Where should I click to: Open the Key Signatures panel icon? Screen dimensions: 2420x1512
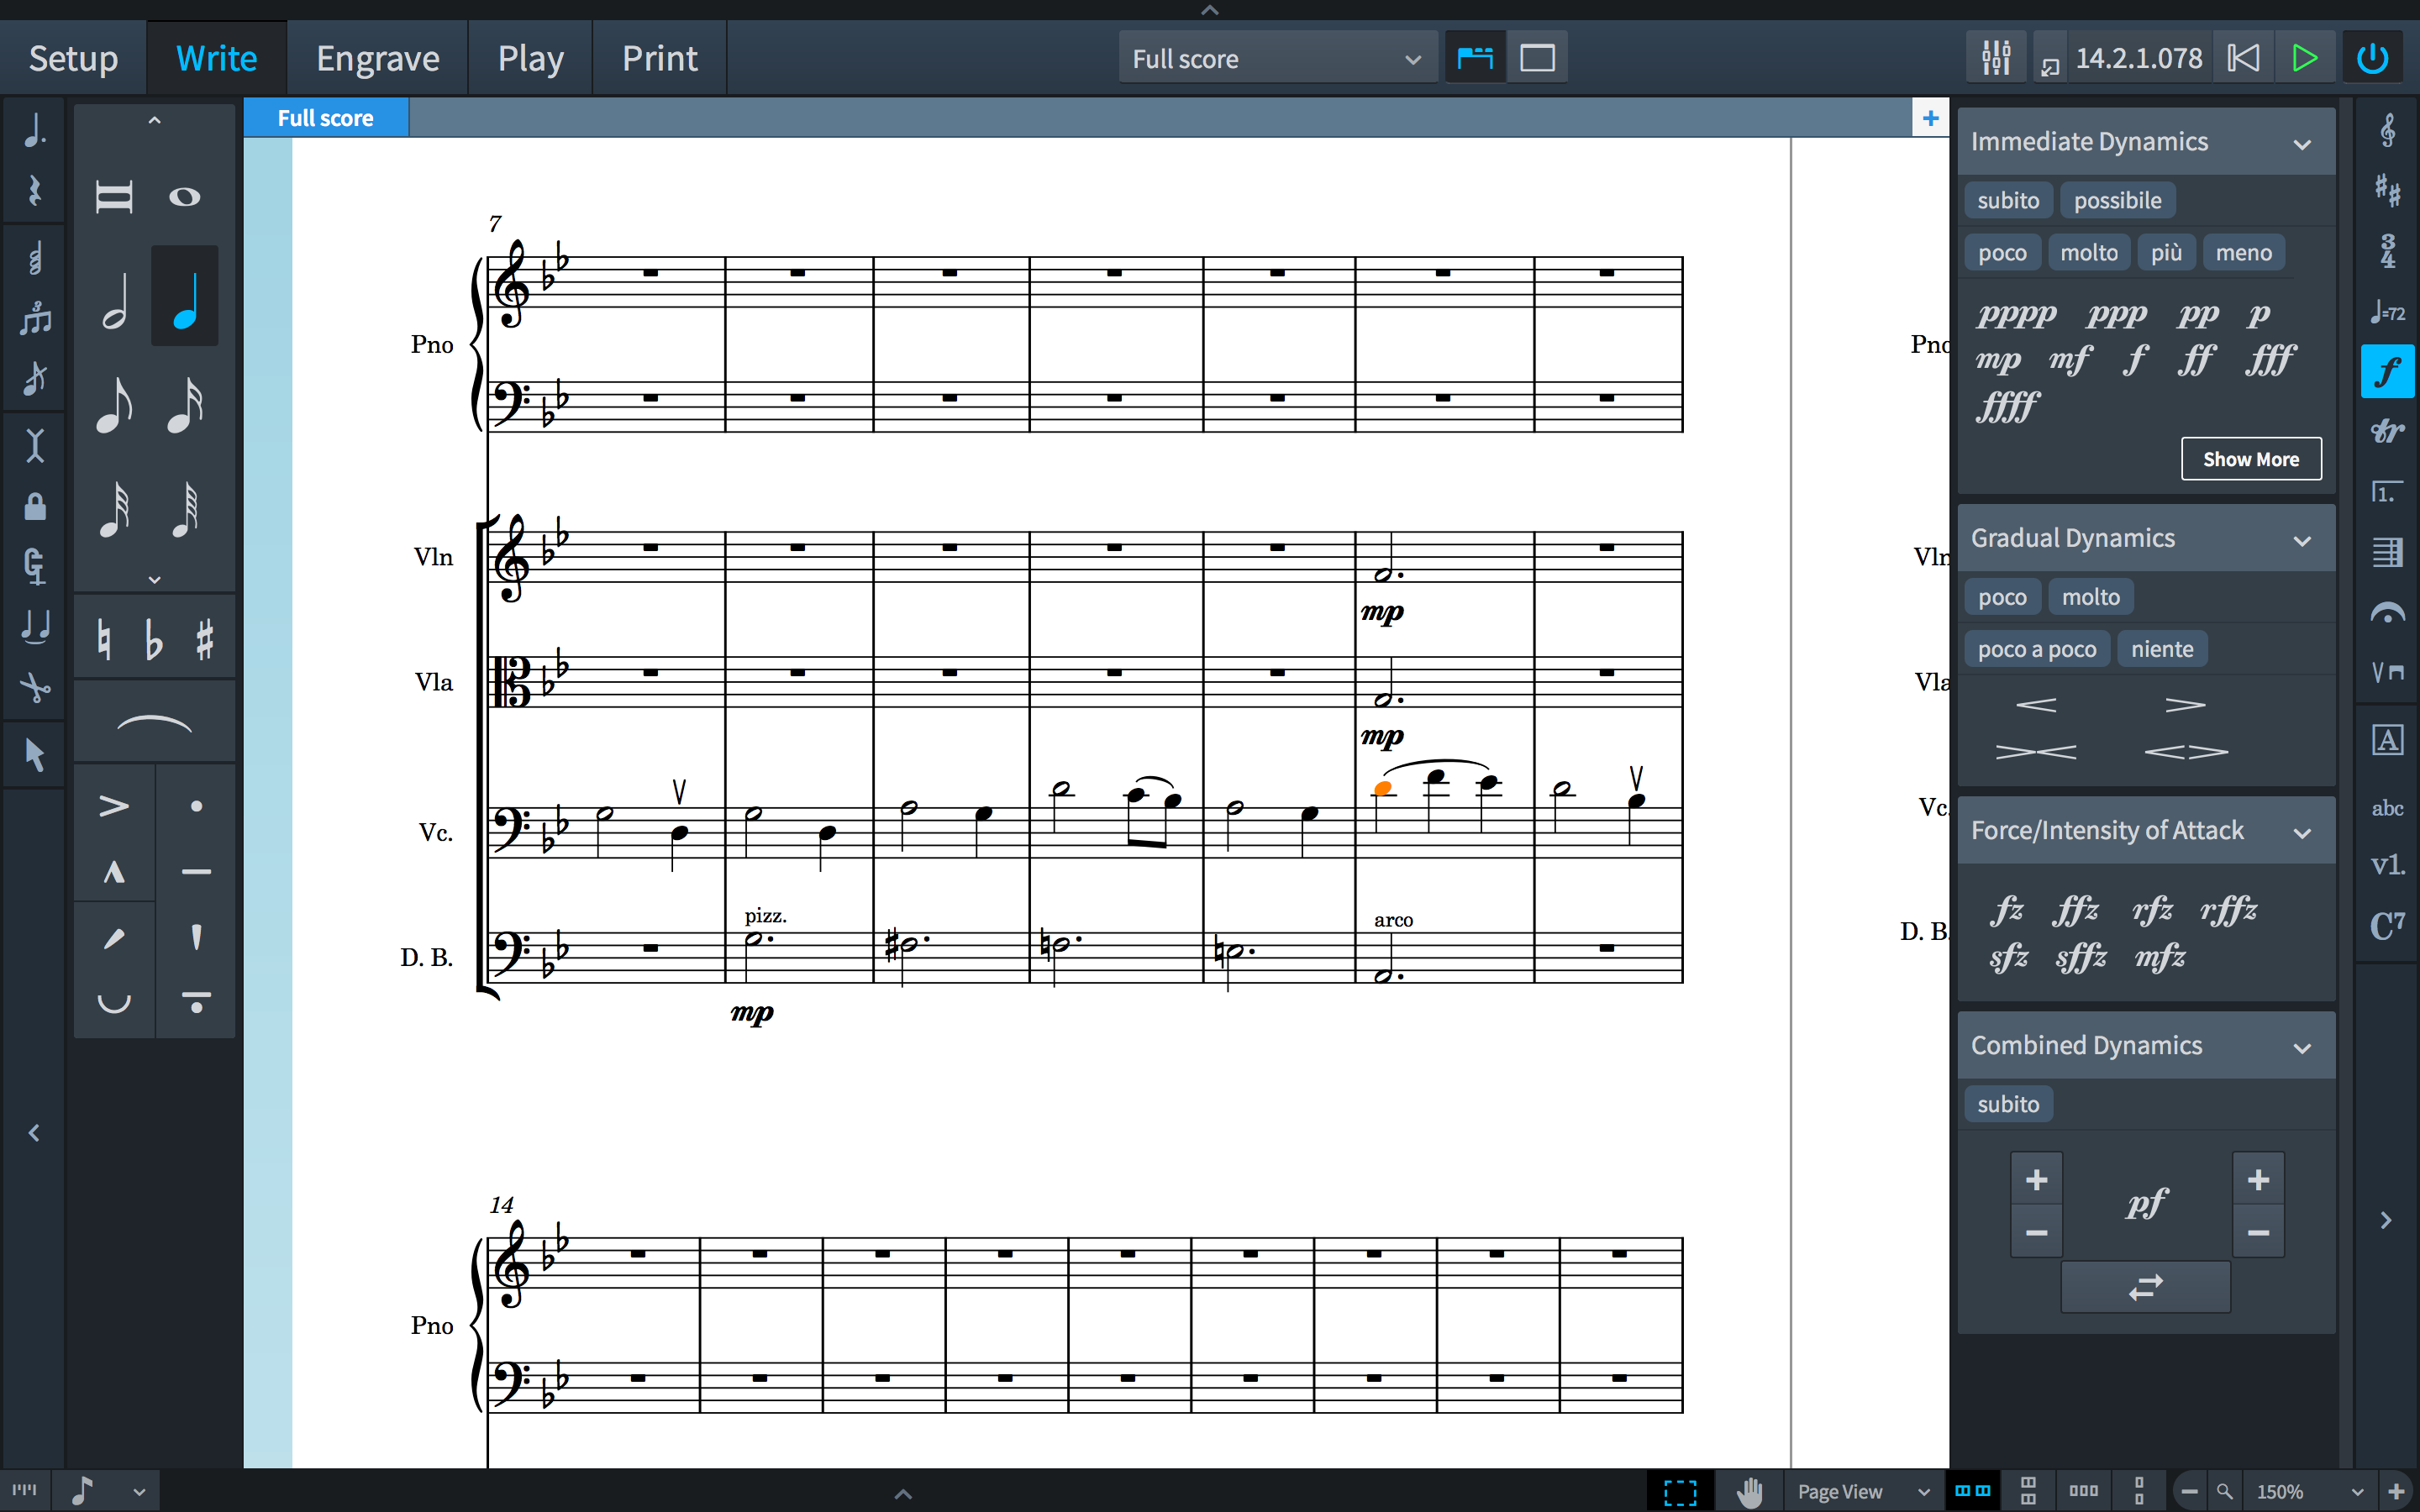(2387, 189)
